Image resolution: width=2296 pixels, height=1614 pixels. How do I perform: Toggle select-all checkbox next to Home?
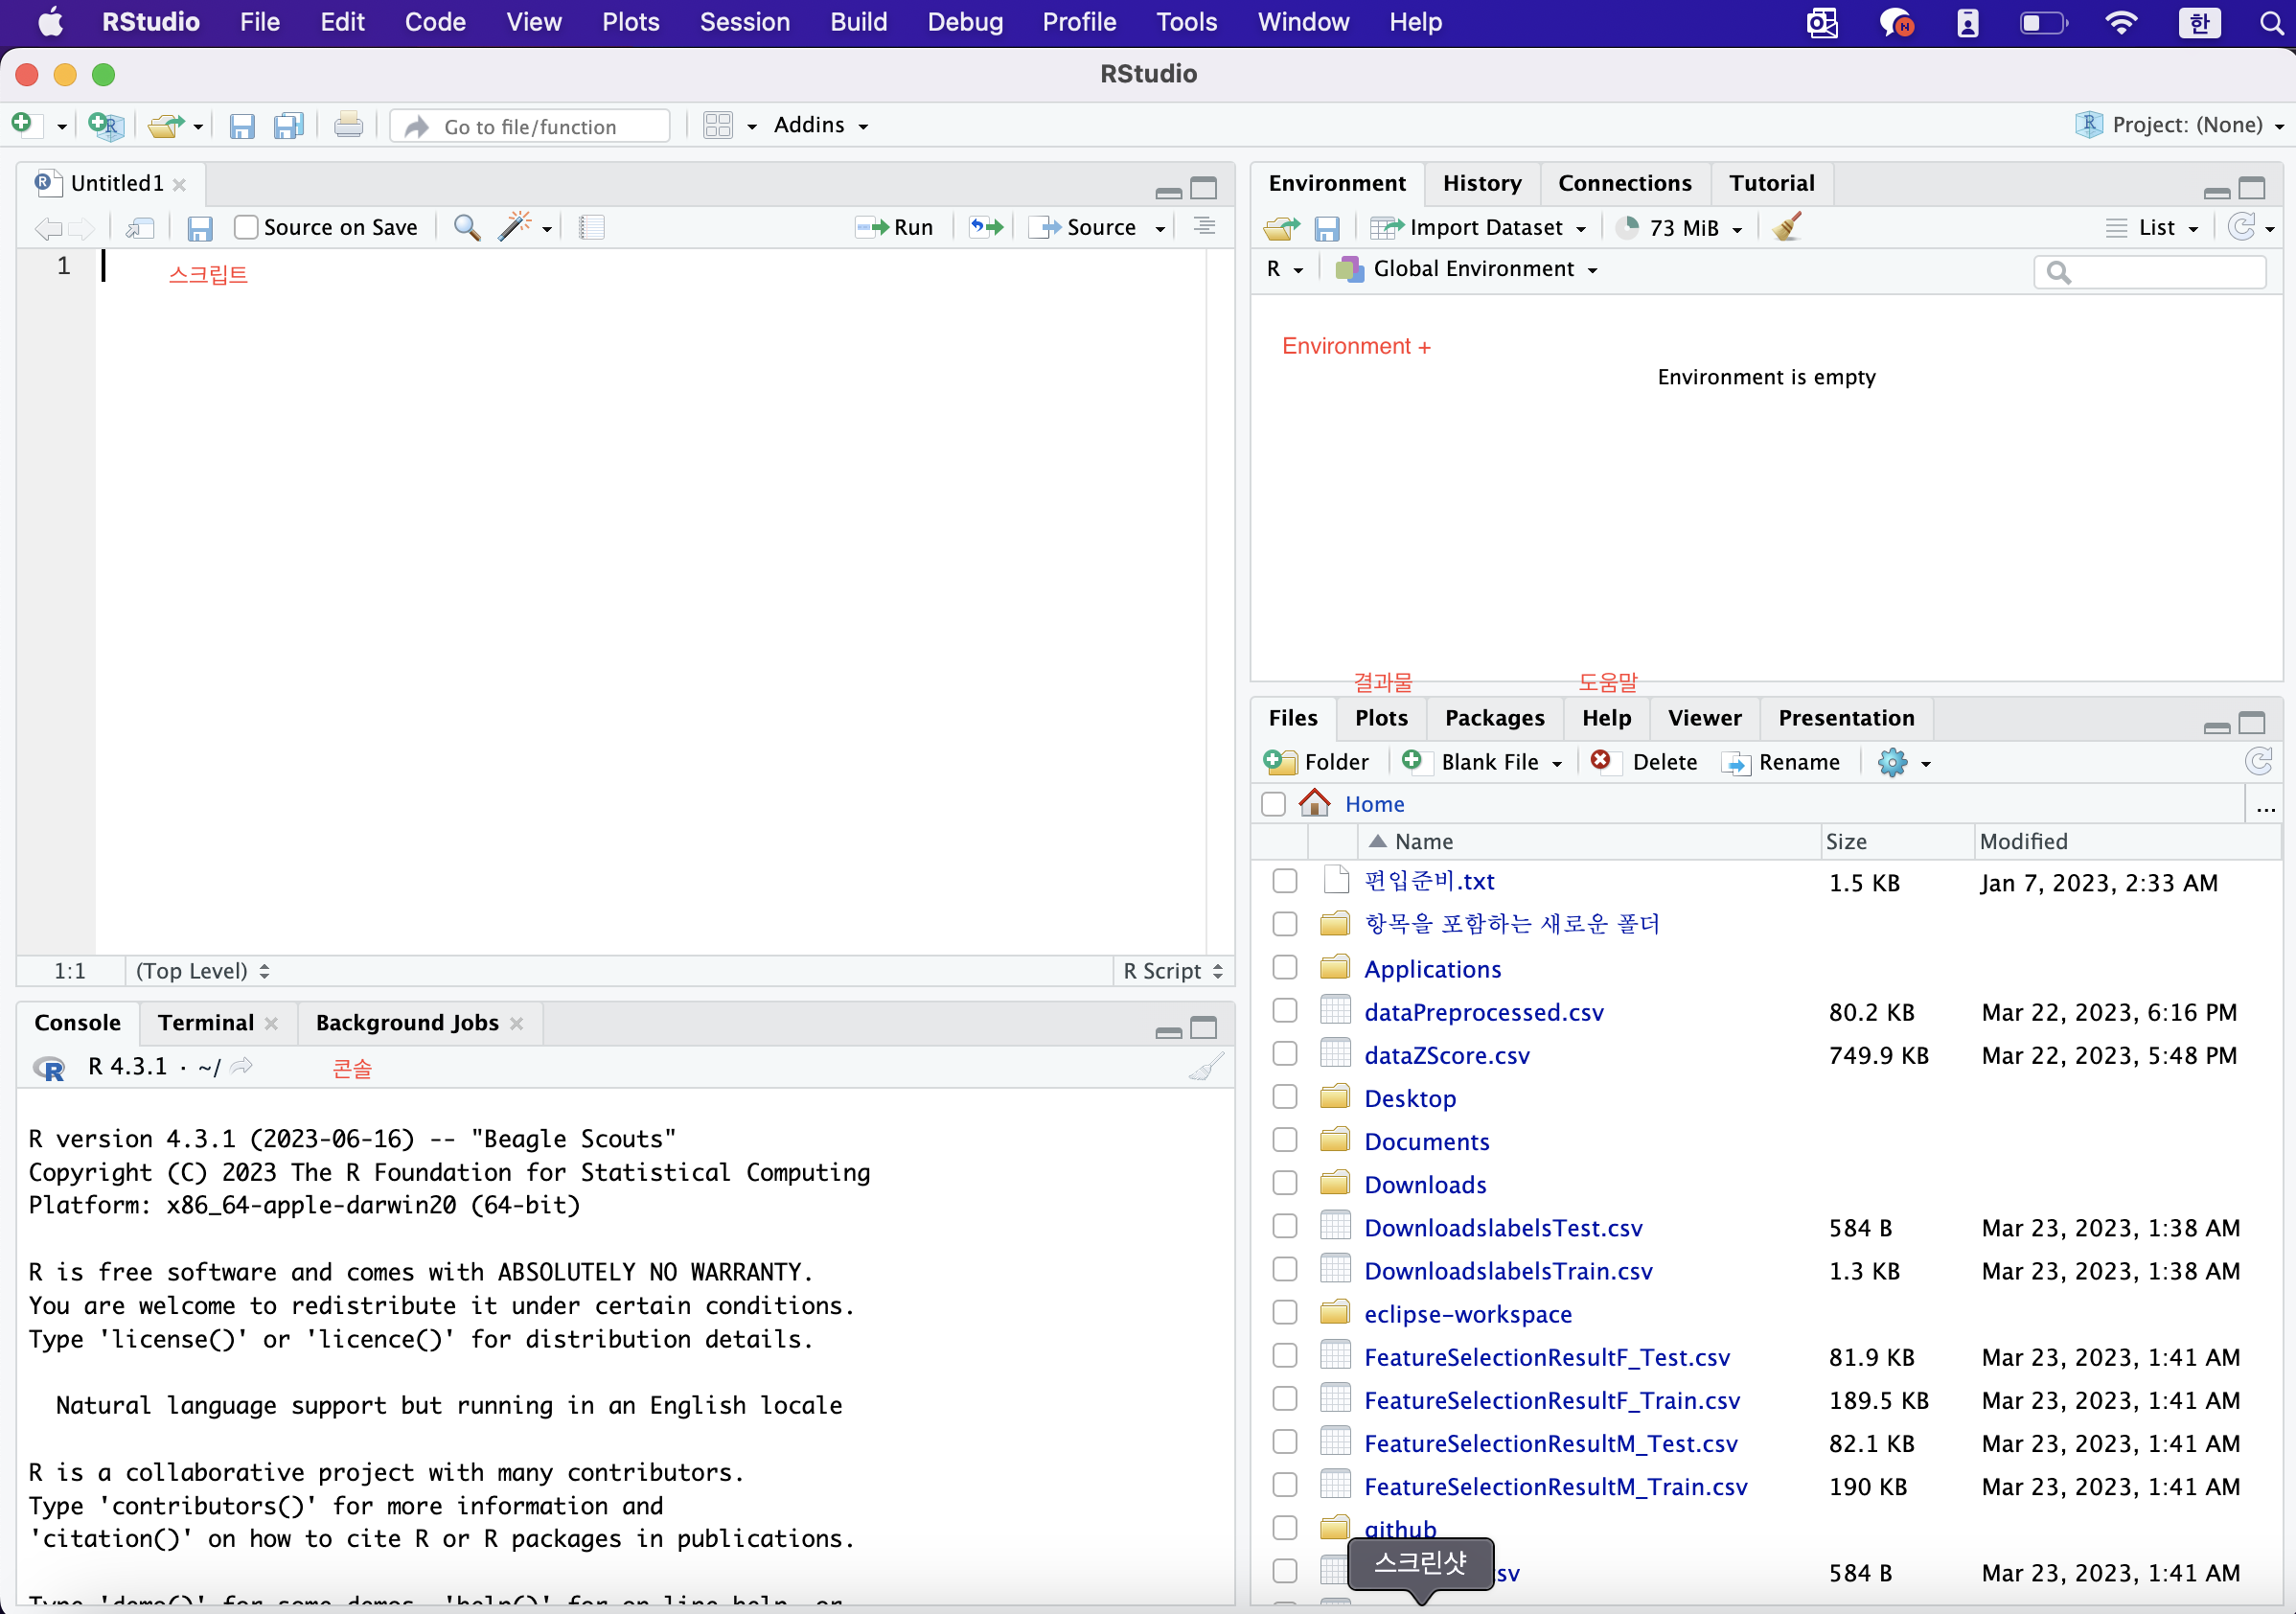click(1273, 804)
